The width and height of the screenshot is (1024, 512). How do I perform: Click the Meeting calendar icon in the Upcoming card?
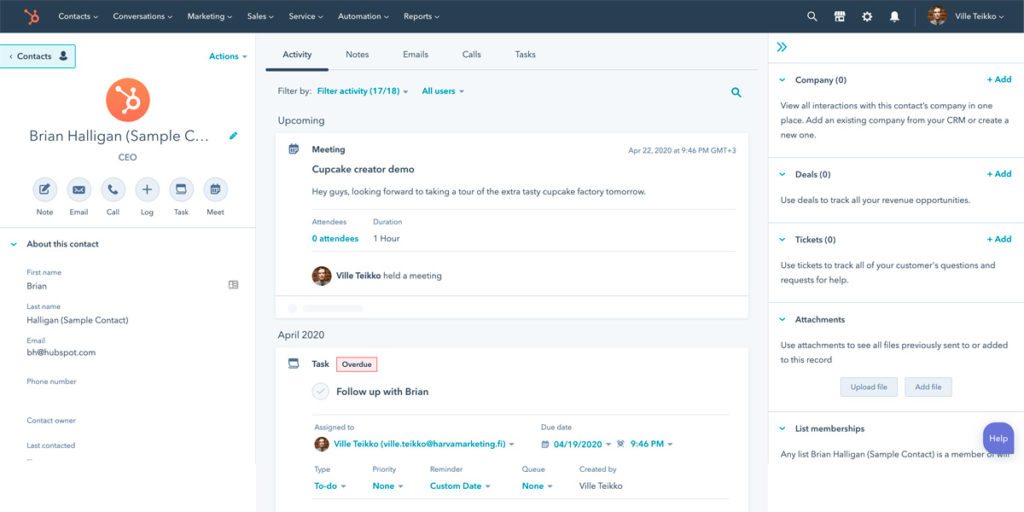click(294, 149)
